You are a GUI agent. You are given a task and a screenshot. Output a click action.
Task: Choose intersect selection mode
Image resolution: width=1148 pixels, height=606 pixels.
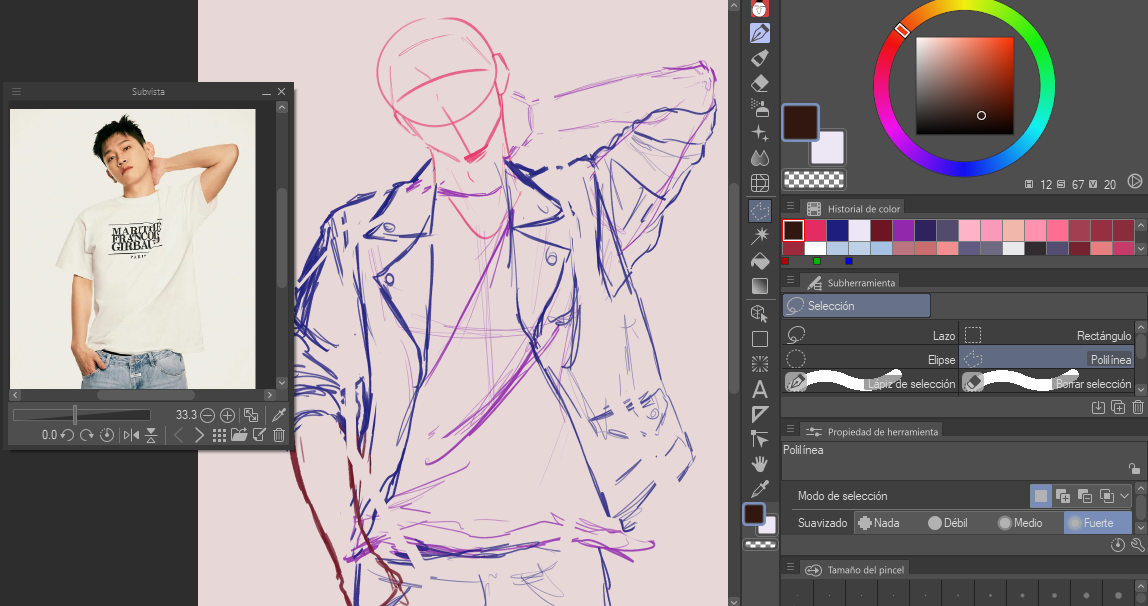point(1107,496)
